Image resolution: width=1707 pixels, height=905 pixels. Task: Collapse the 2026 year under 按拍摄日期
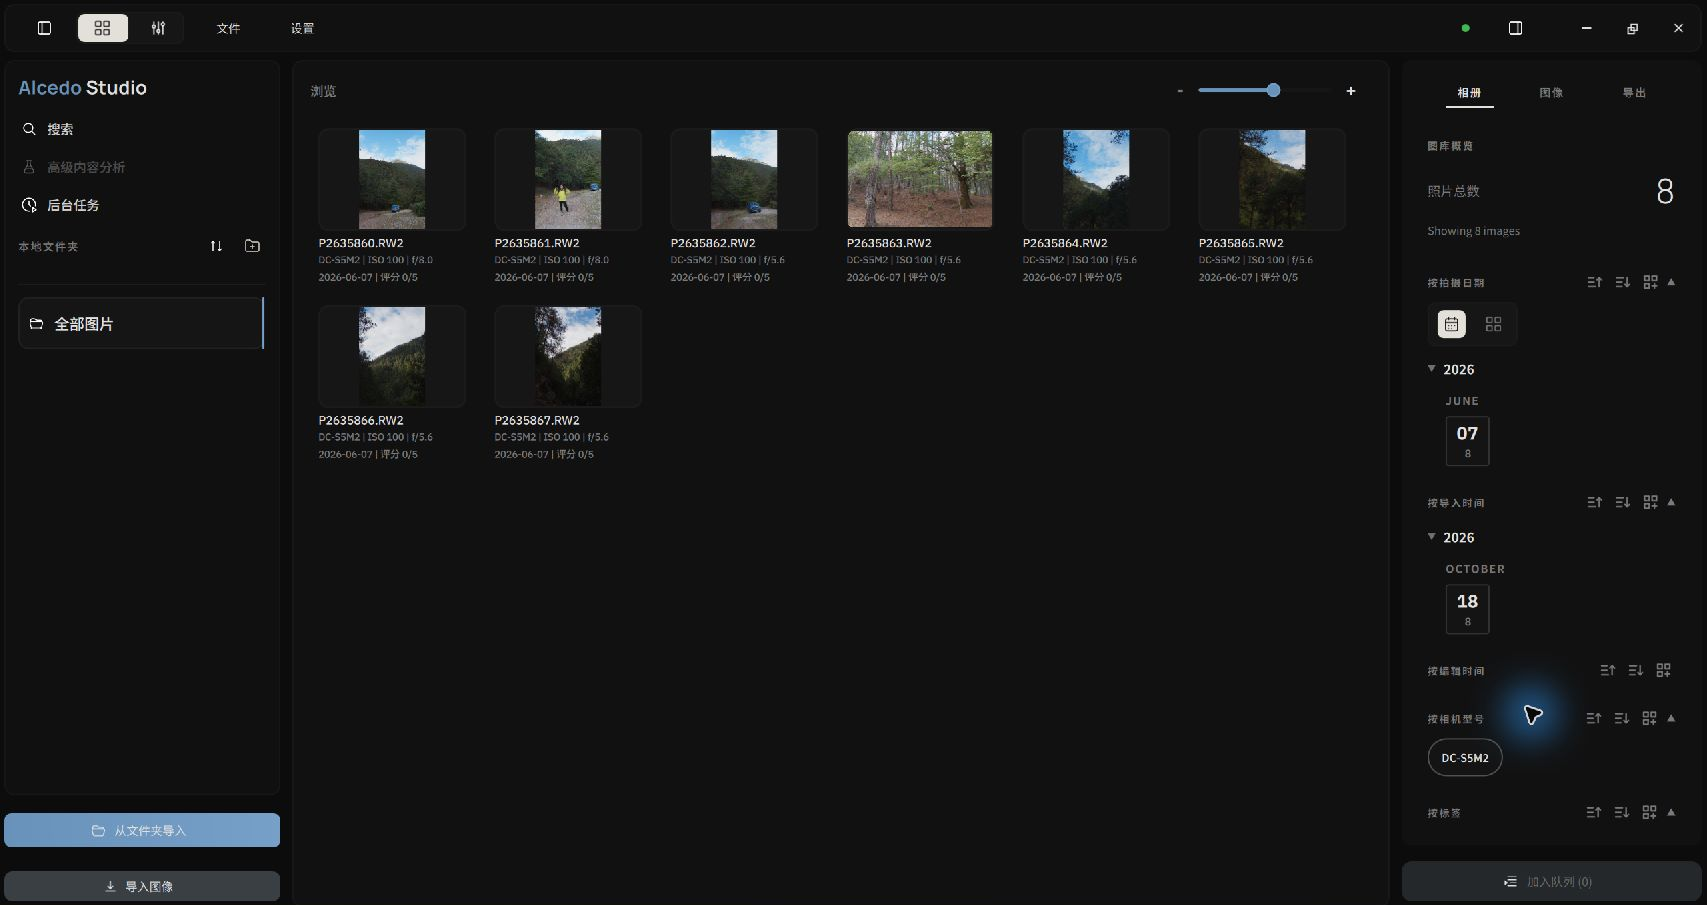coord(1432,369)
